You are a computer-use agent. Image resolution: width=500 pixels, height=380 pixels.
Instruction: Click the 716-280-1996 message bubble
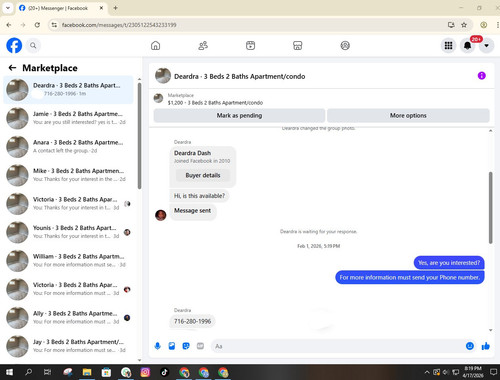pyautogui.click(x=192, y=321)
